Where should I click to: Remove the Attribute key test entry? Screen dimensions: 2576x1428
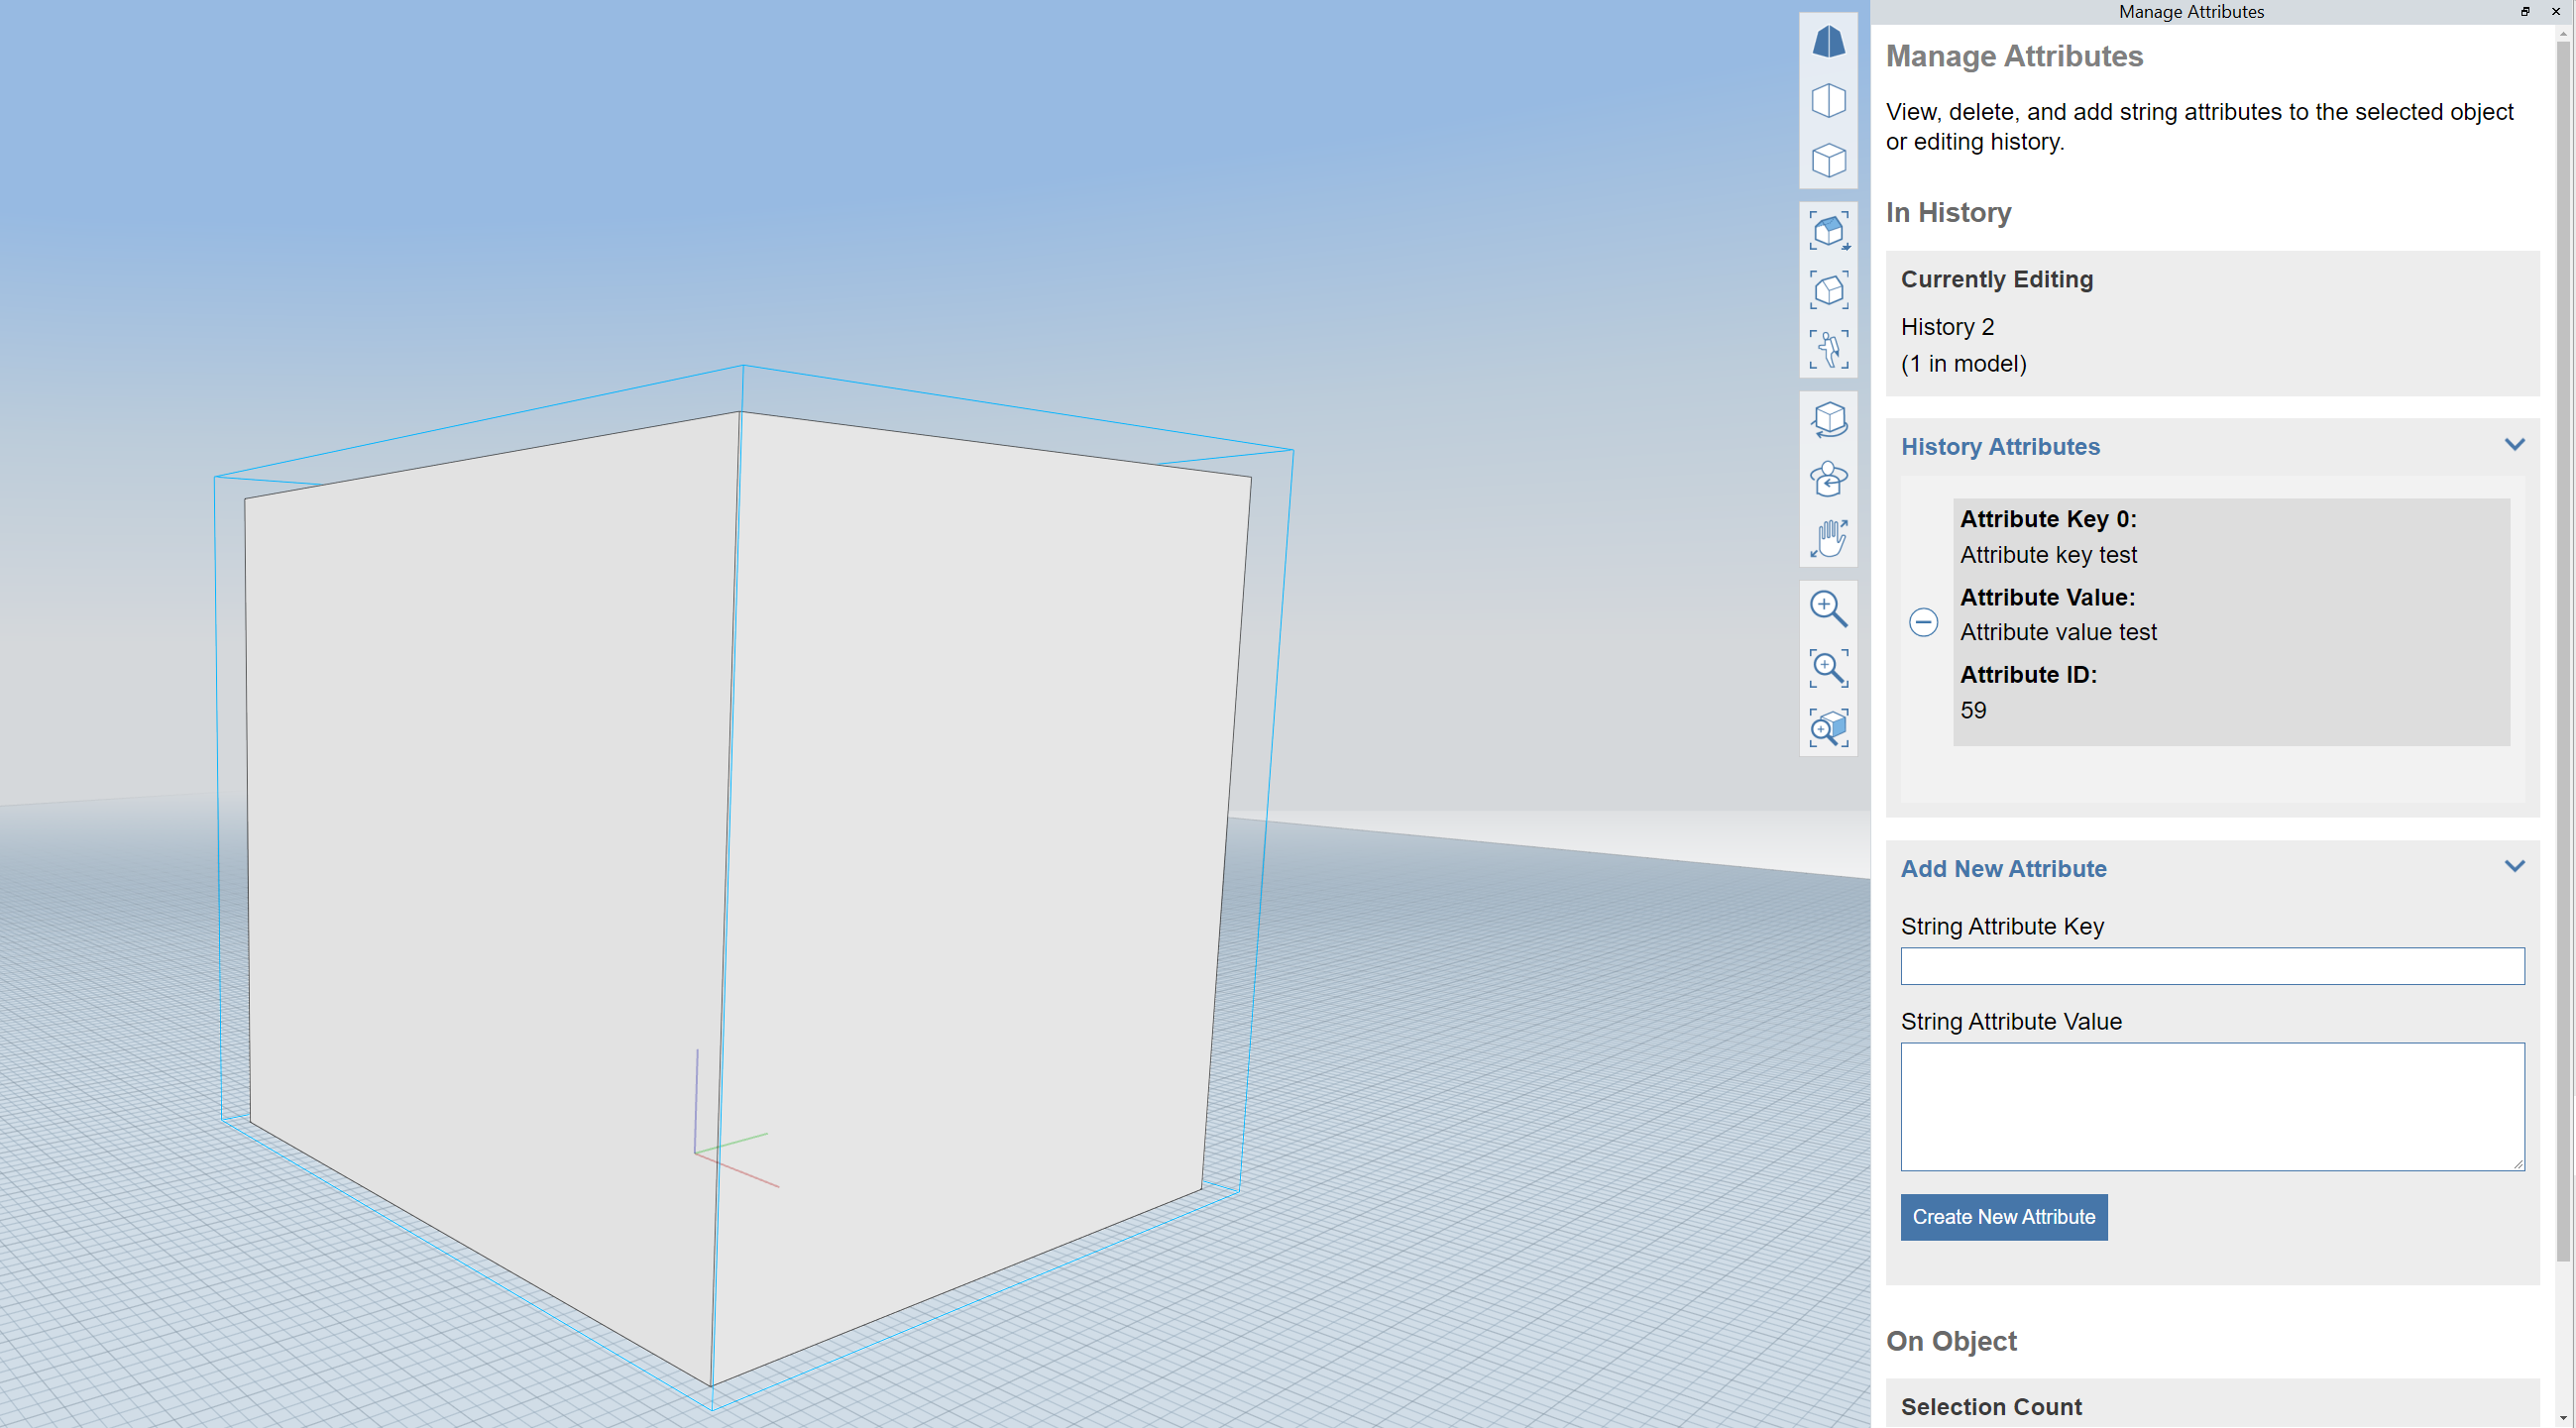click(x=1923, y=622)
